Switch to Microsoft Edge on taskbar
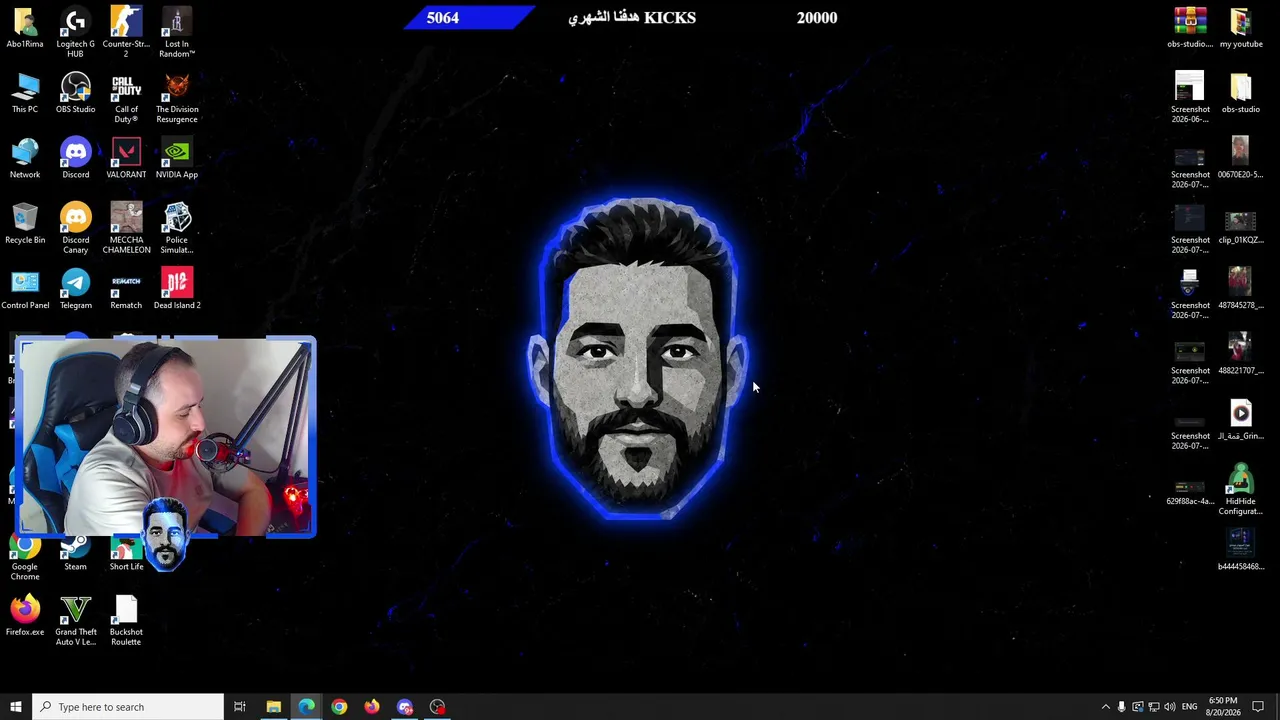 click(x=306, y=707)
